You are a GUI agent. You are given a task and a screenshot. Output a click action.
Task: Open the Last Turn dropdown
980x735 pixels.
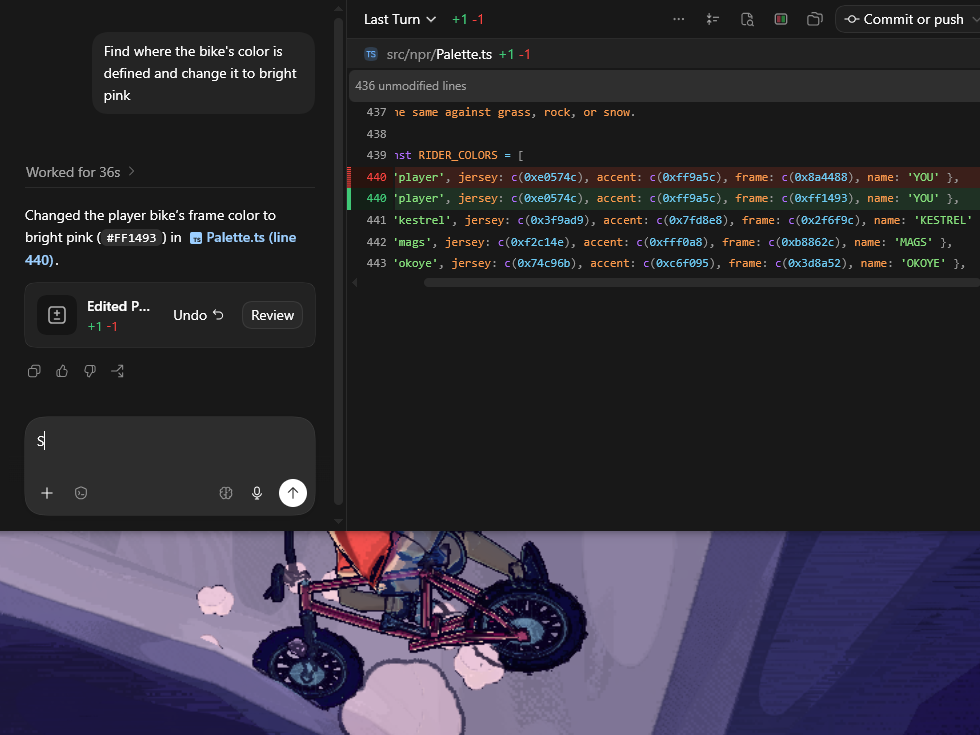click(400, 19)
